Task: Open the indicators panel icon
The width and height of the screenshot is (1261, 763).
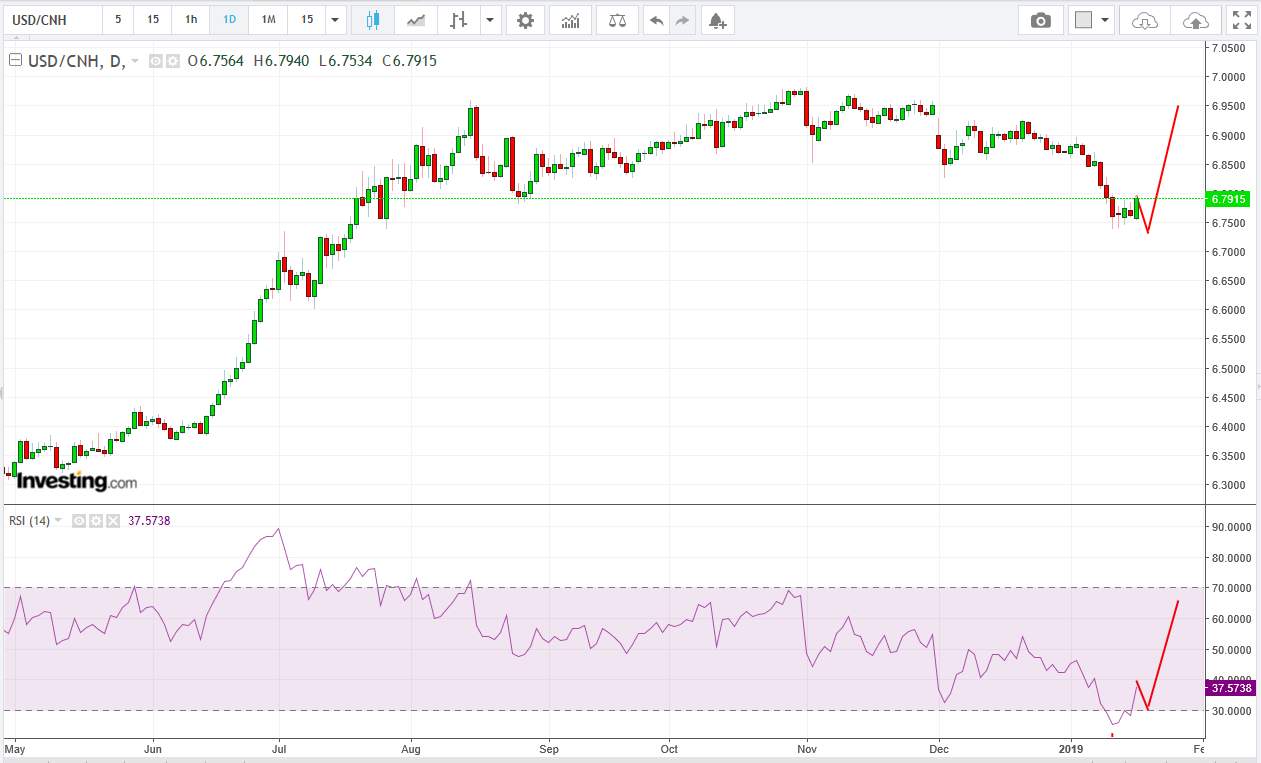Action: click(x=570, y=20)
